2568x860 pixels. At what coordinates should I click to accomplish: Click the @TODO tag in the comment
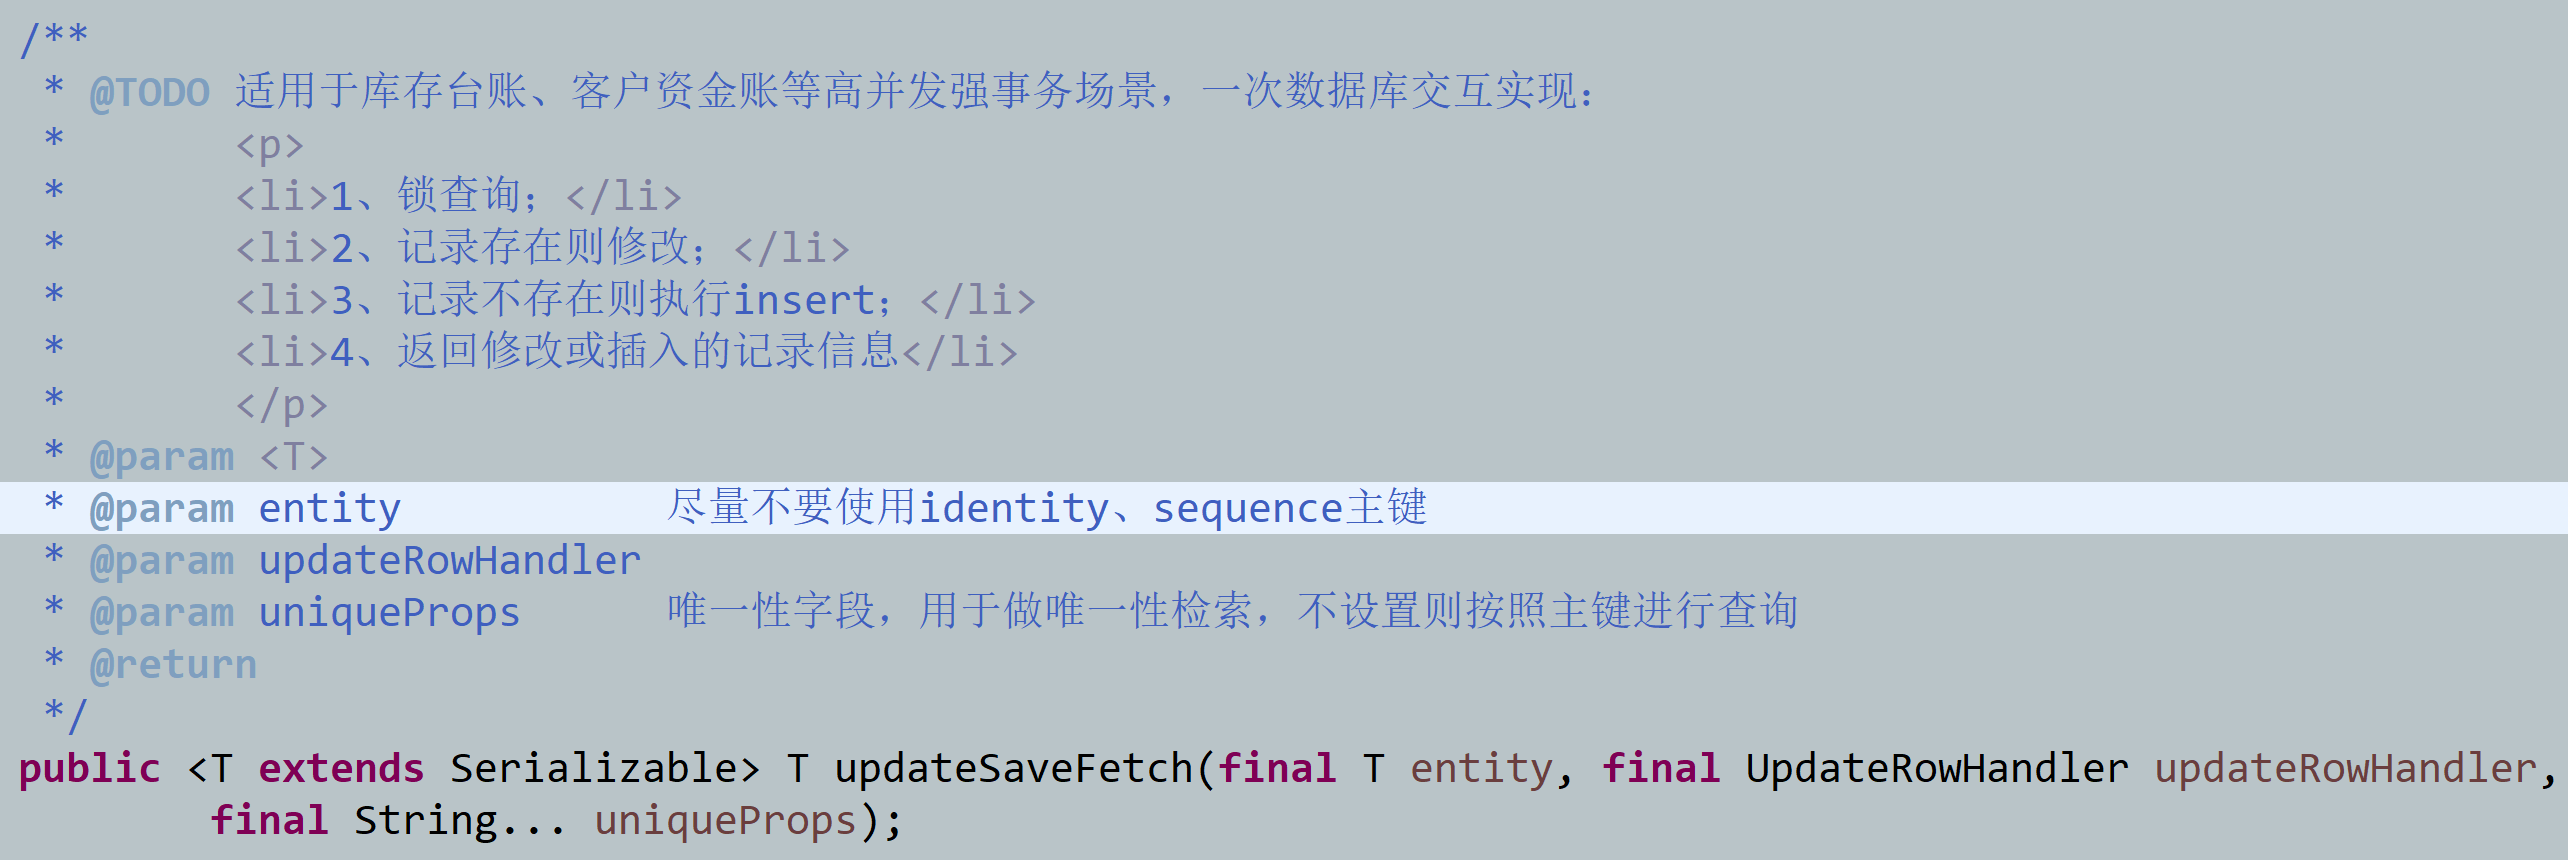tap(150, 93)
